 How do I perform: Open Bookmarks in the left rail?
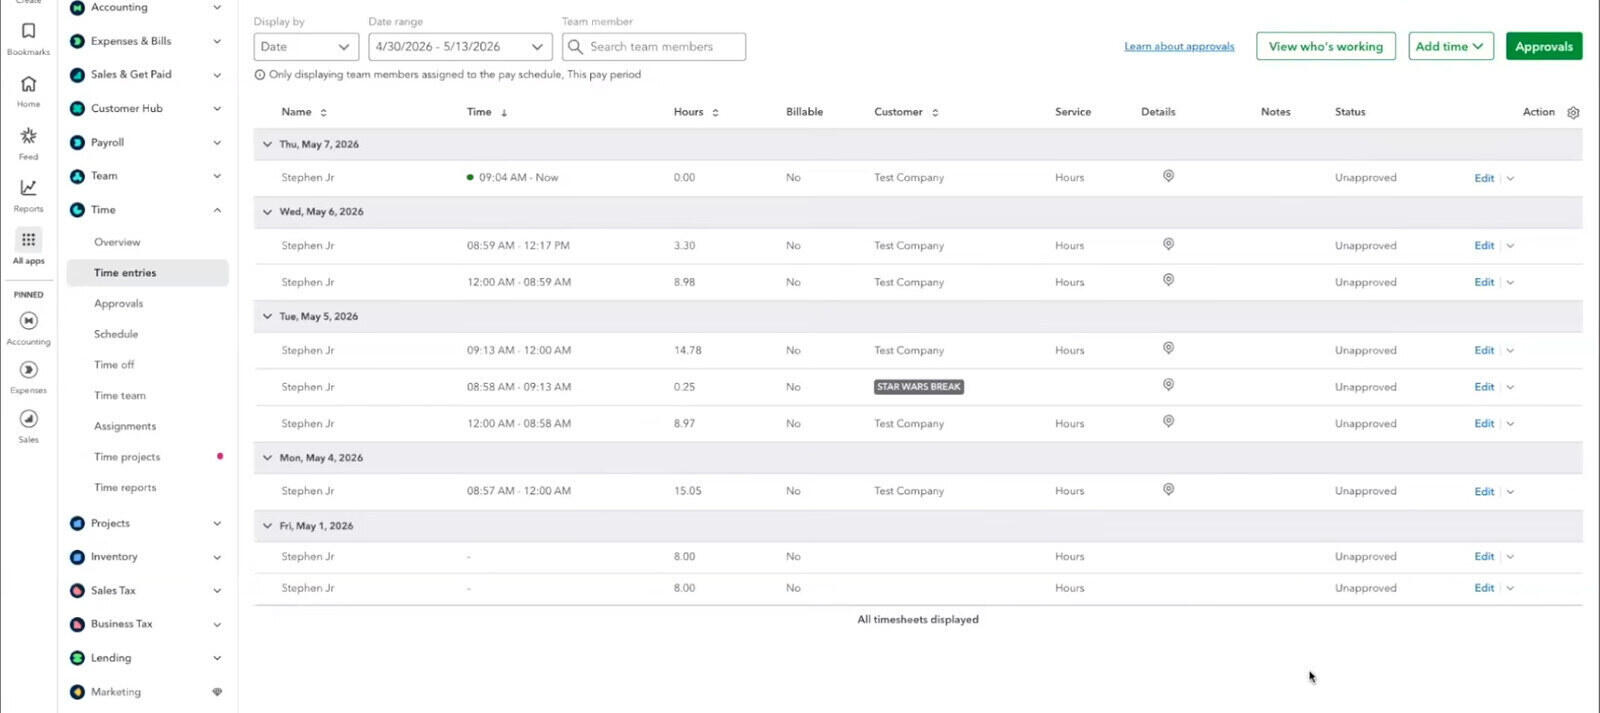pyautogui.click(x=28, y=31)
